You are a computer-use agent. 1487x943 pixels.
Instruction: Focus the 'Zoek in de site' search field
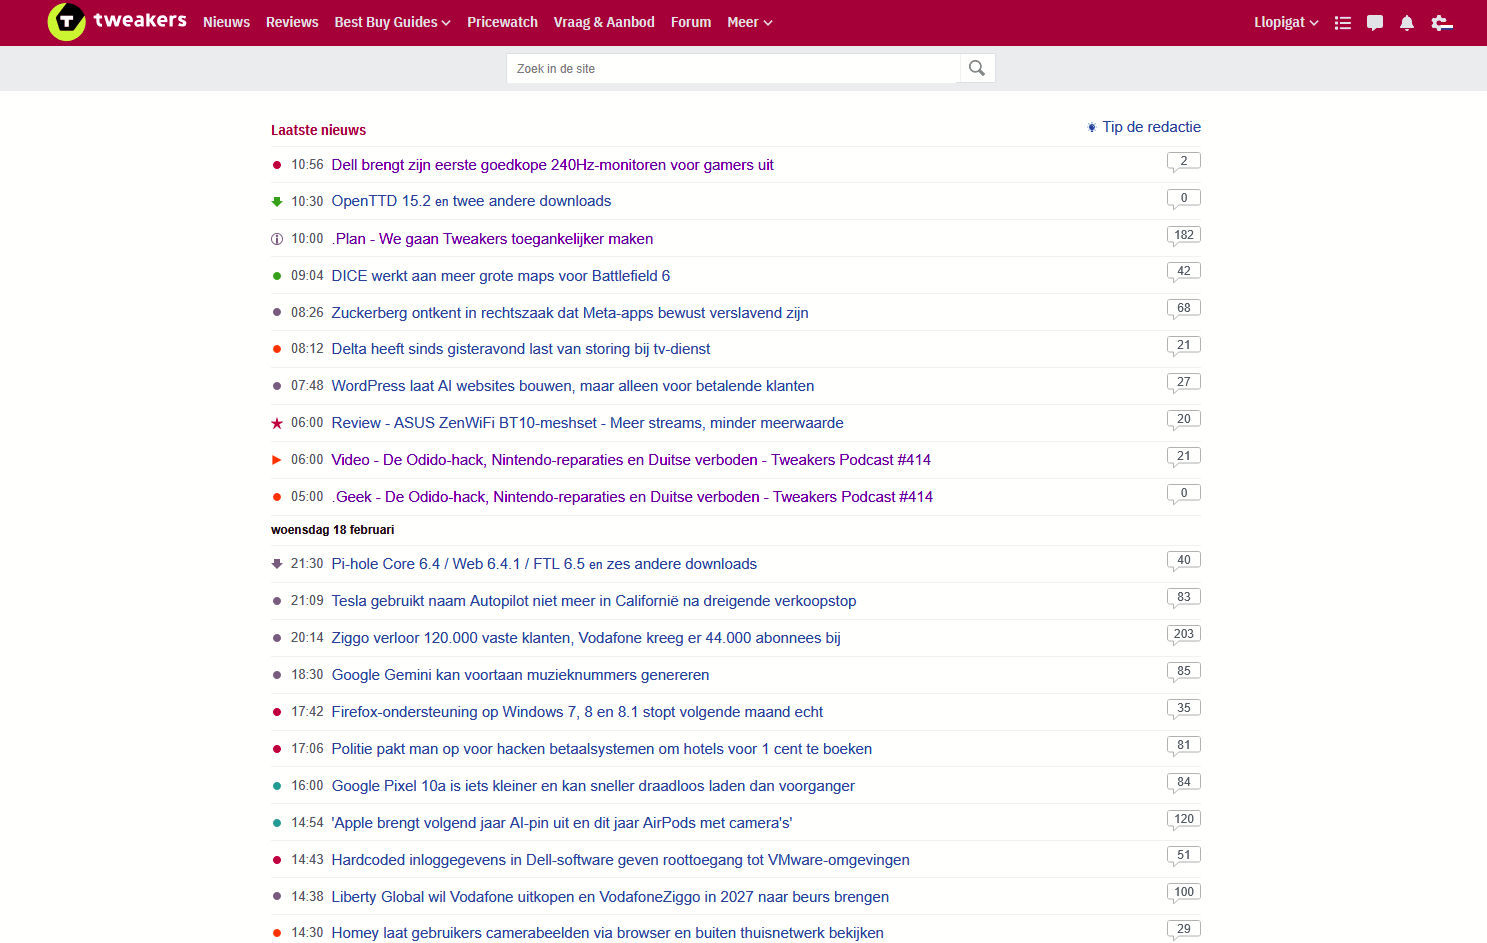coord(734,68)
